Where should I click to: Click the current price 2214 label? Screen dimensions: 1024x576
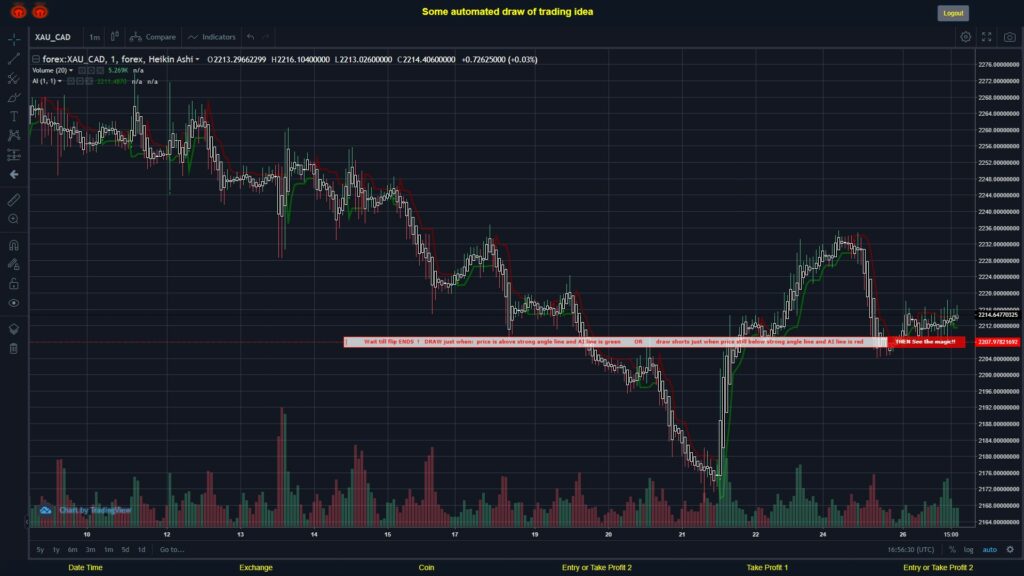(997, 315)
